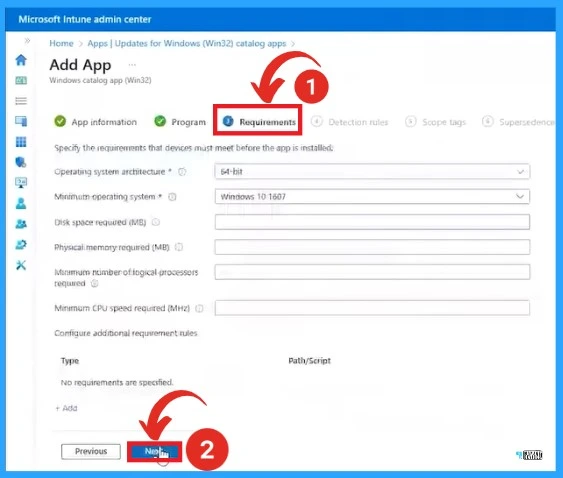Open Apps | Updates for Windows breadcrumb
Viewport: 563px width, 478px height.
tap(187, 43)
